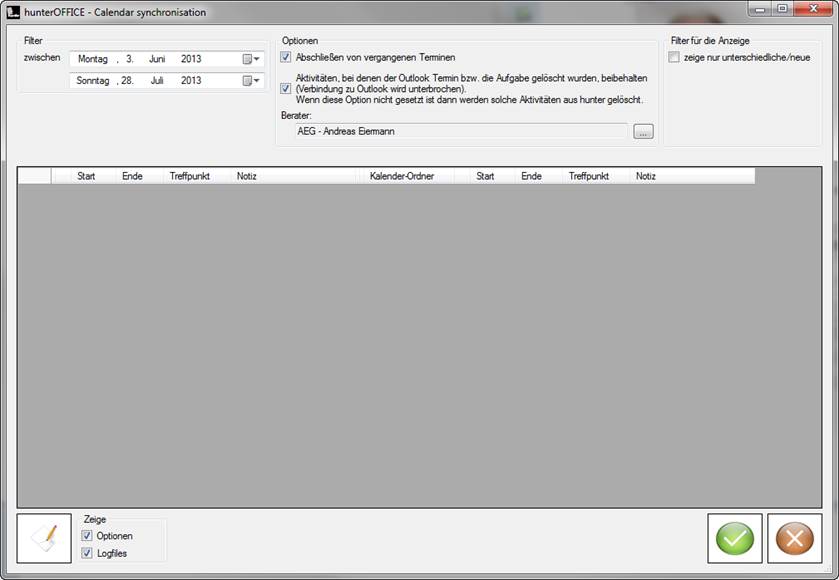Uncheck the Optionen checkbox under Zeige
Screen dimensions: 839x580
pyautogui.click(x=88, y=536)
